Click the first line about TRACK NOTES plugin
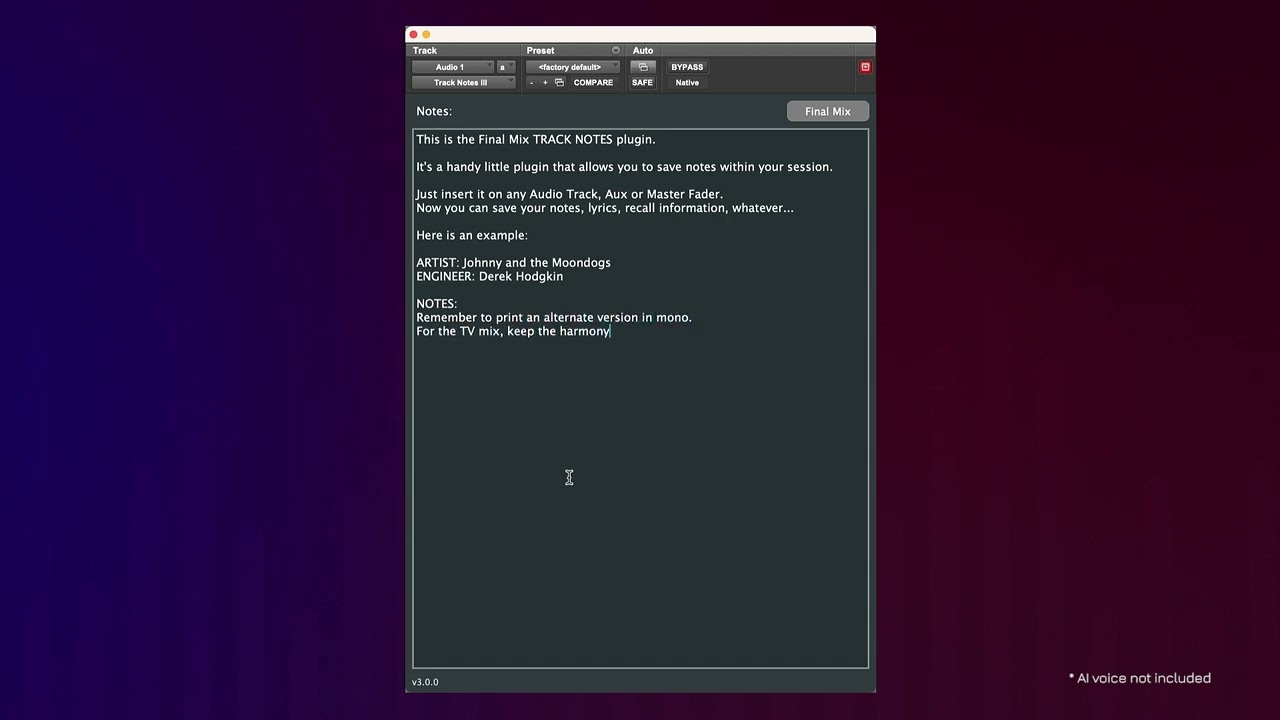 click(536, 140)
